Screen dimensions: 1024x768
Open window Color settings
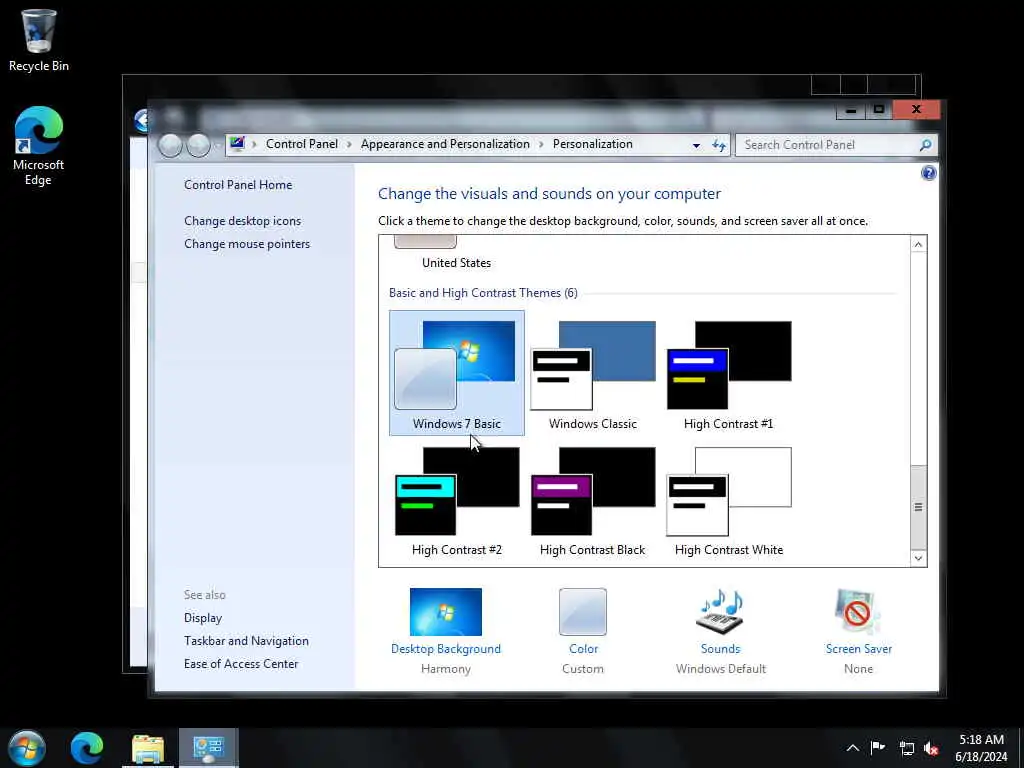coord(583,631)
